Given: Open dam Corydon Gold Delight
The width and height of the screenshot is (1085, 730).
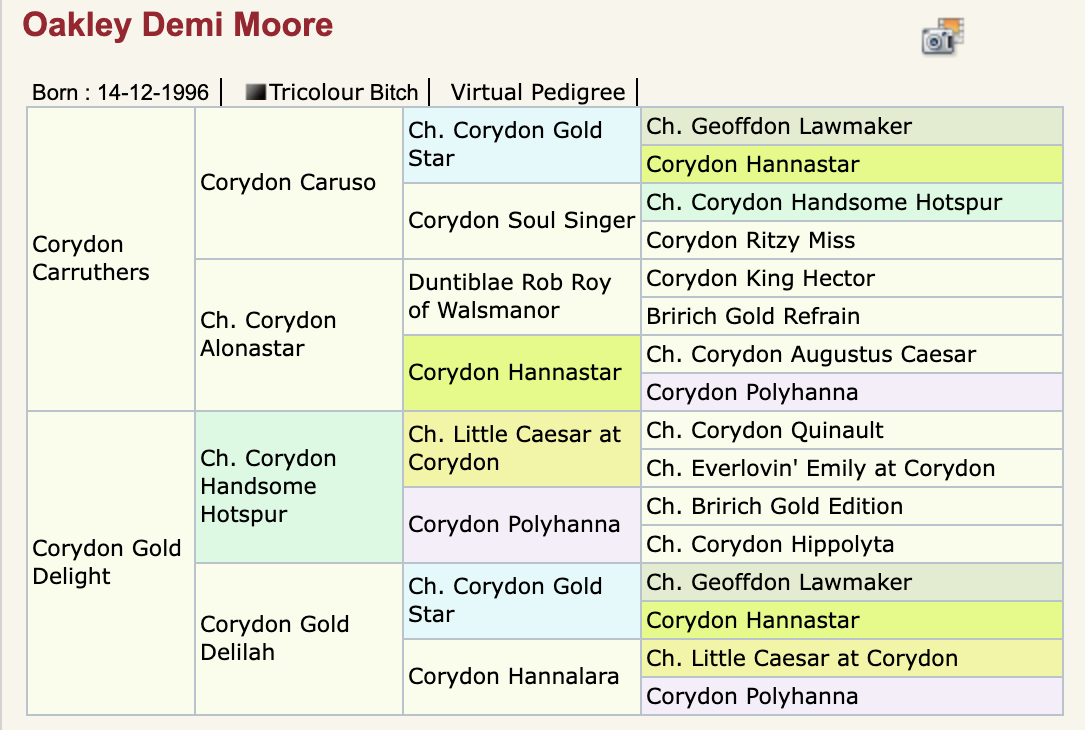Looking at the screenshot, I should click(107, 562).
